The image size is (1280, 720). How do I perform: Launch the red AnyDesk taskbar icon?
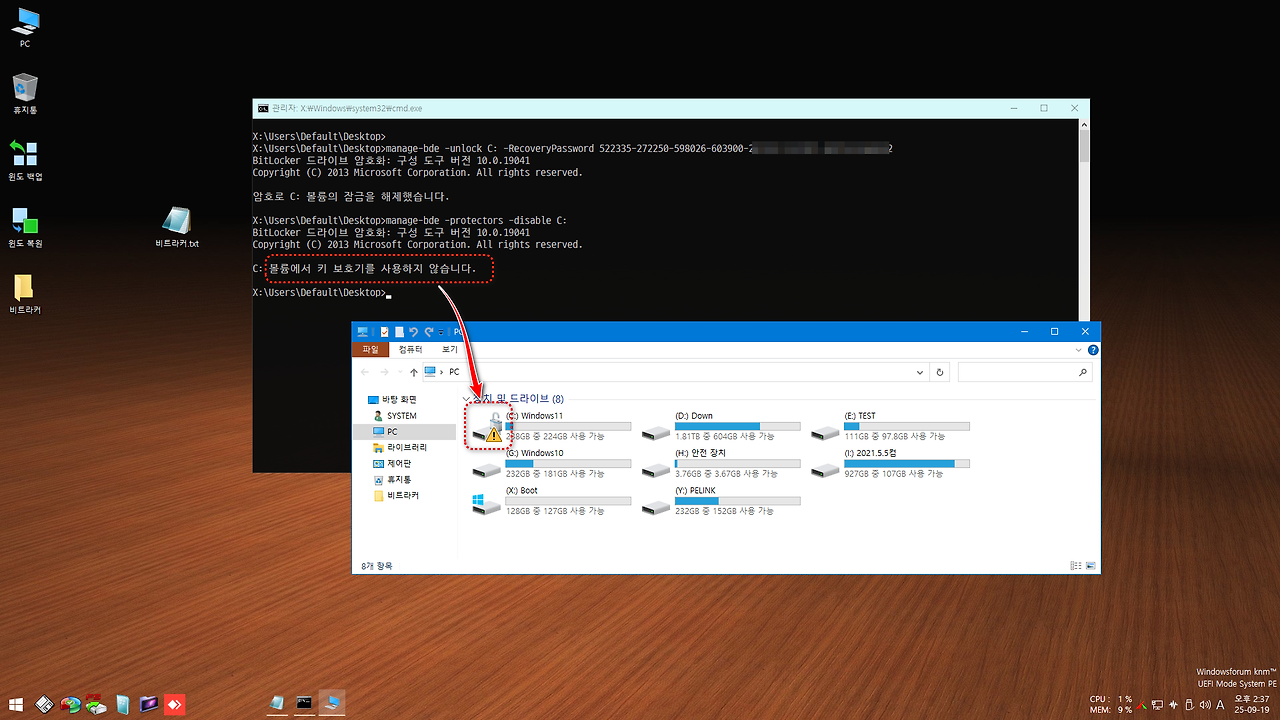point(175,704)
